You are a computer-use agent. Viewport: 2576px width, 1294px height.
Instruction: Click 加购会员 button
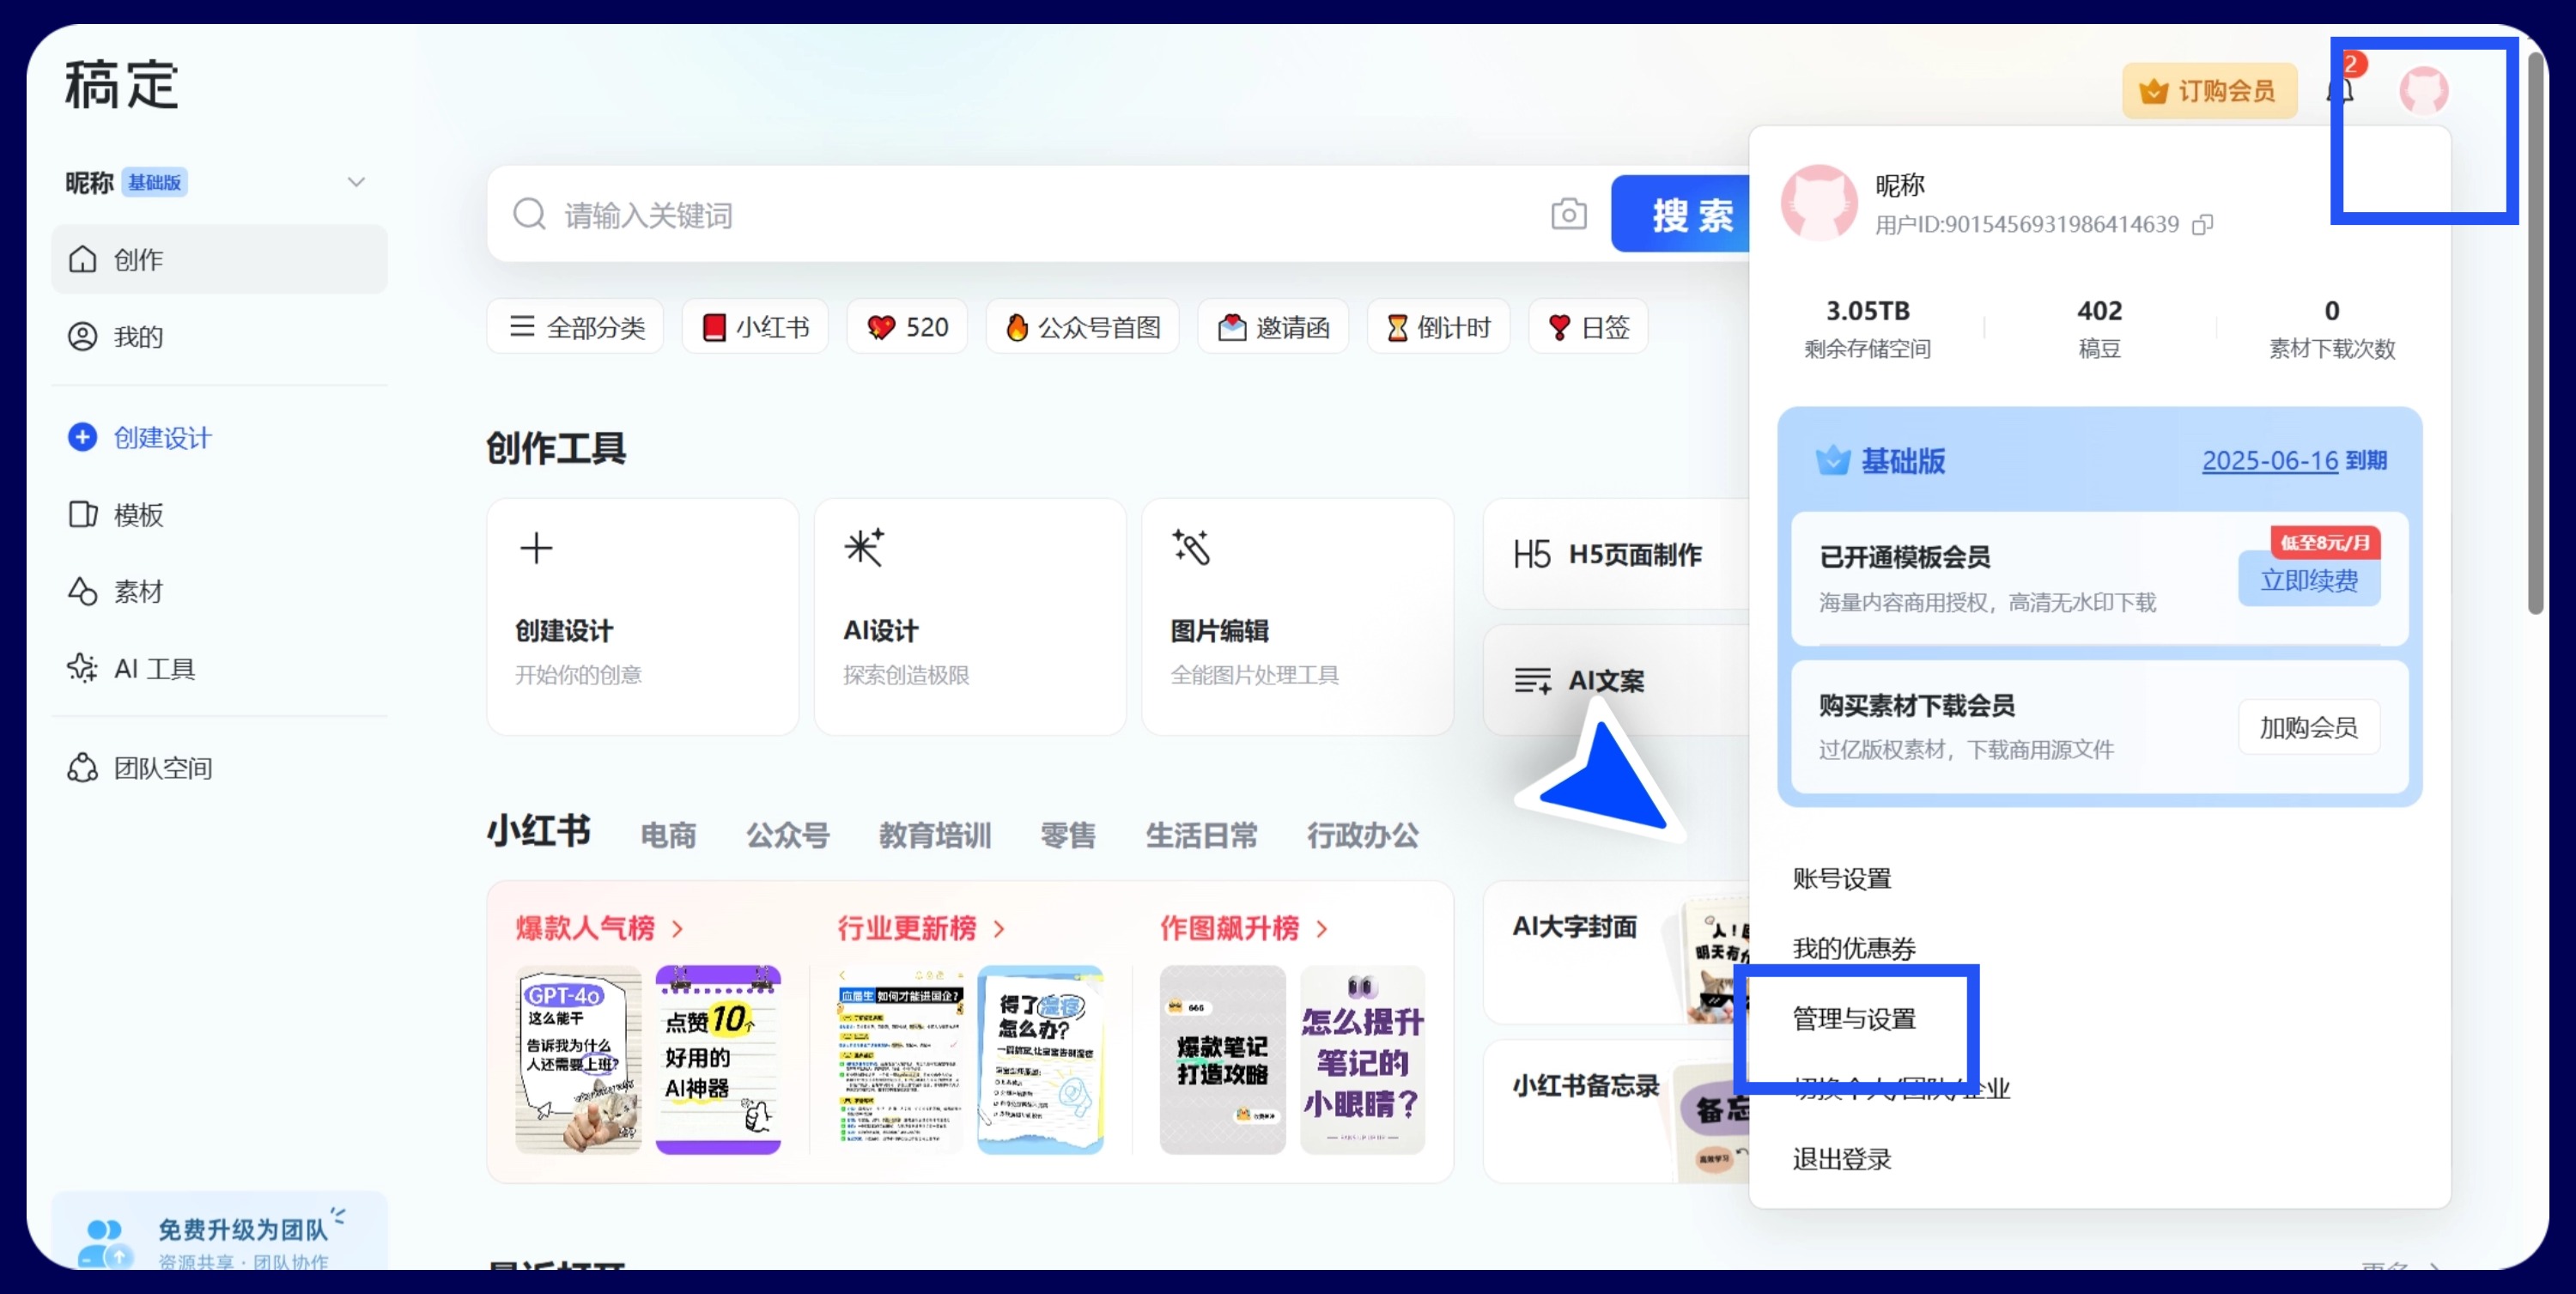pyautogui.click(x=2309, y=727)
